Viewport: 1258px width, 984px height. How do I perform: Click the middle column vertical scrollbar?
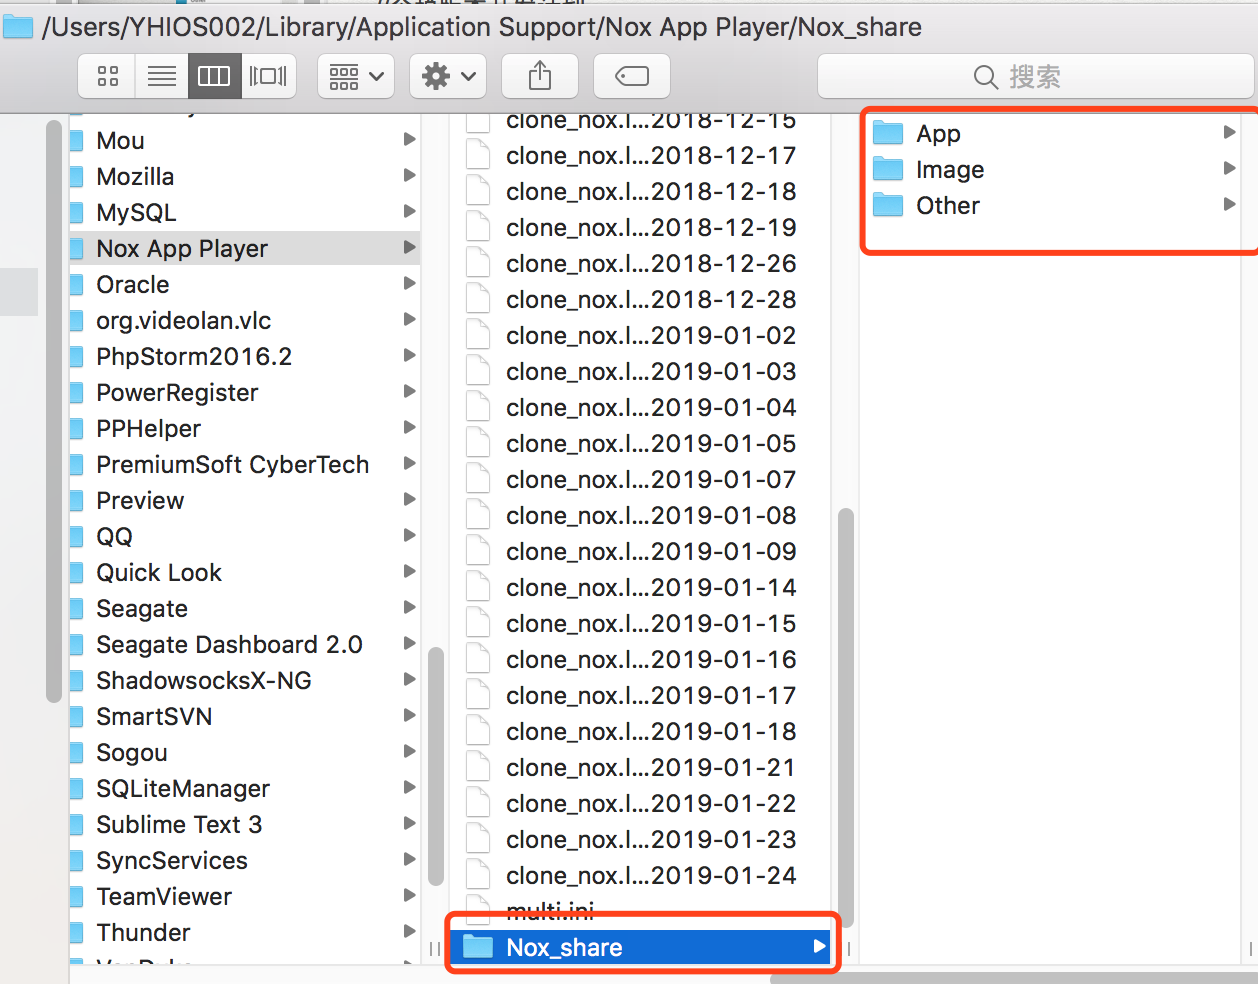(845, 720)
